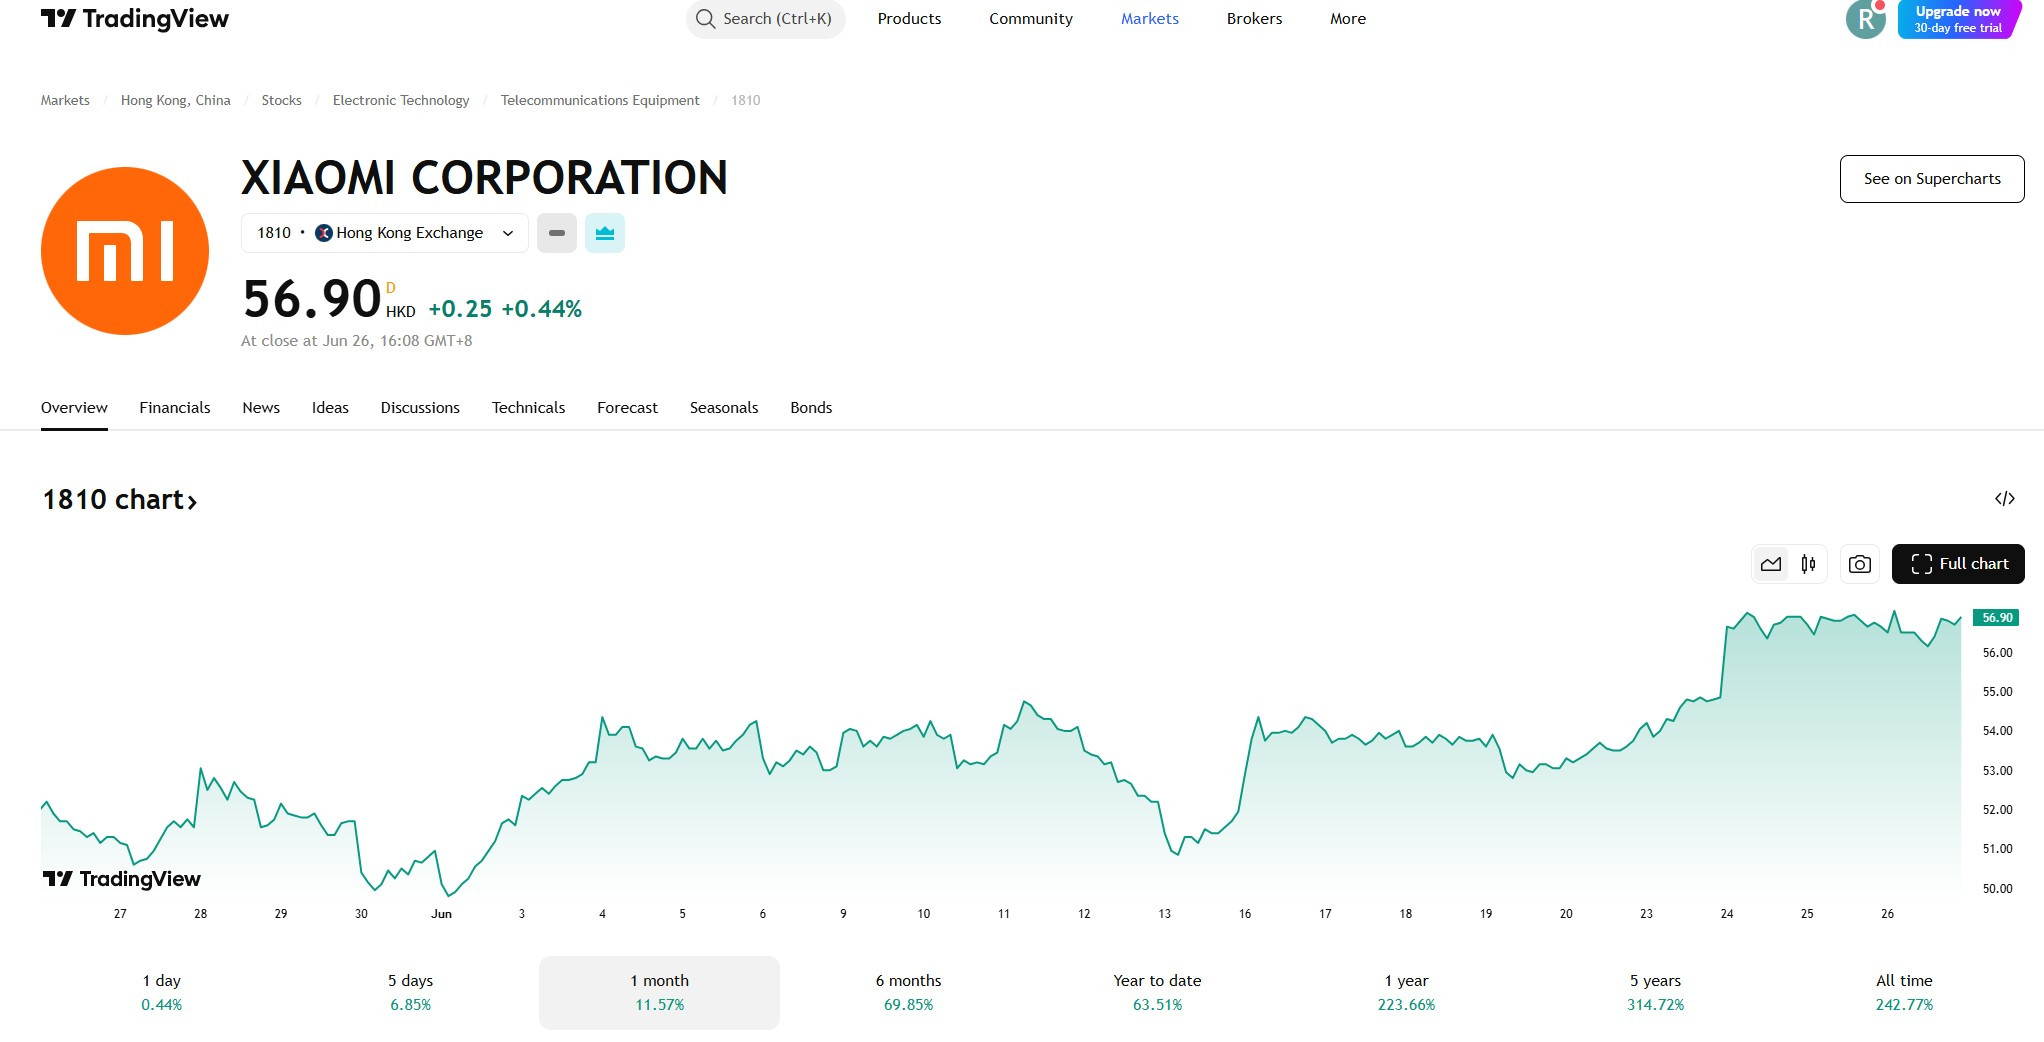
Task: Open the 1810 chart heading arrow
Action: [x=192, y=501]
